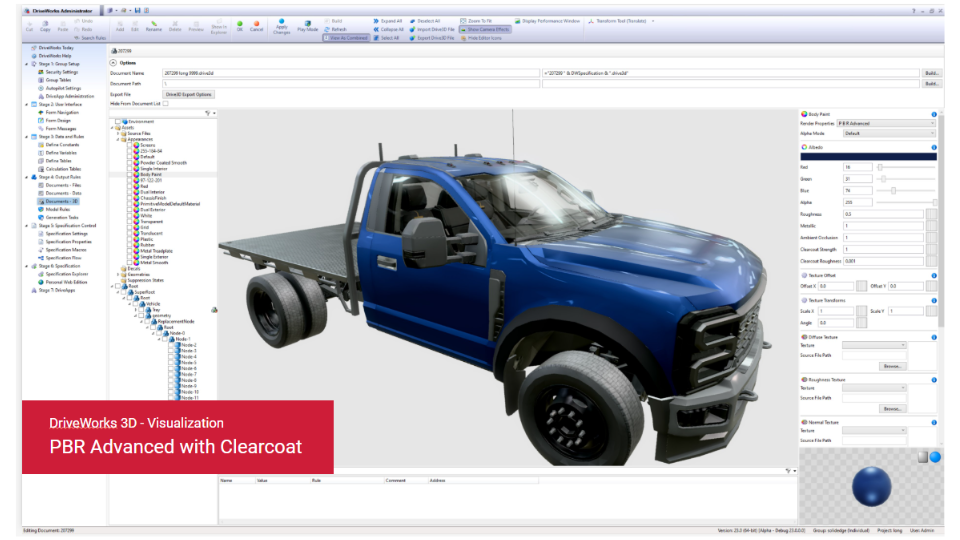
Task: Click Export Drive3D File
Action: pos(432,38)
